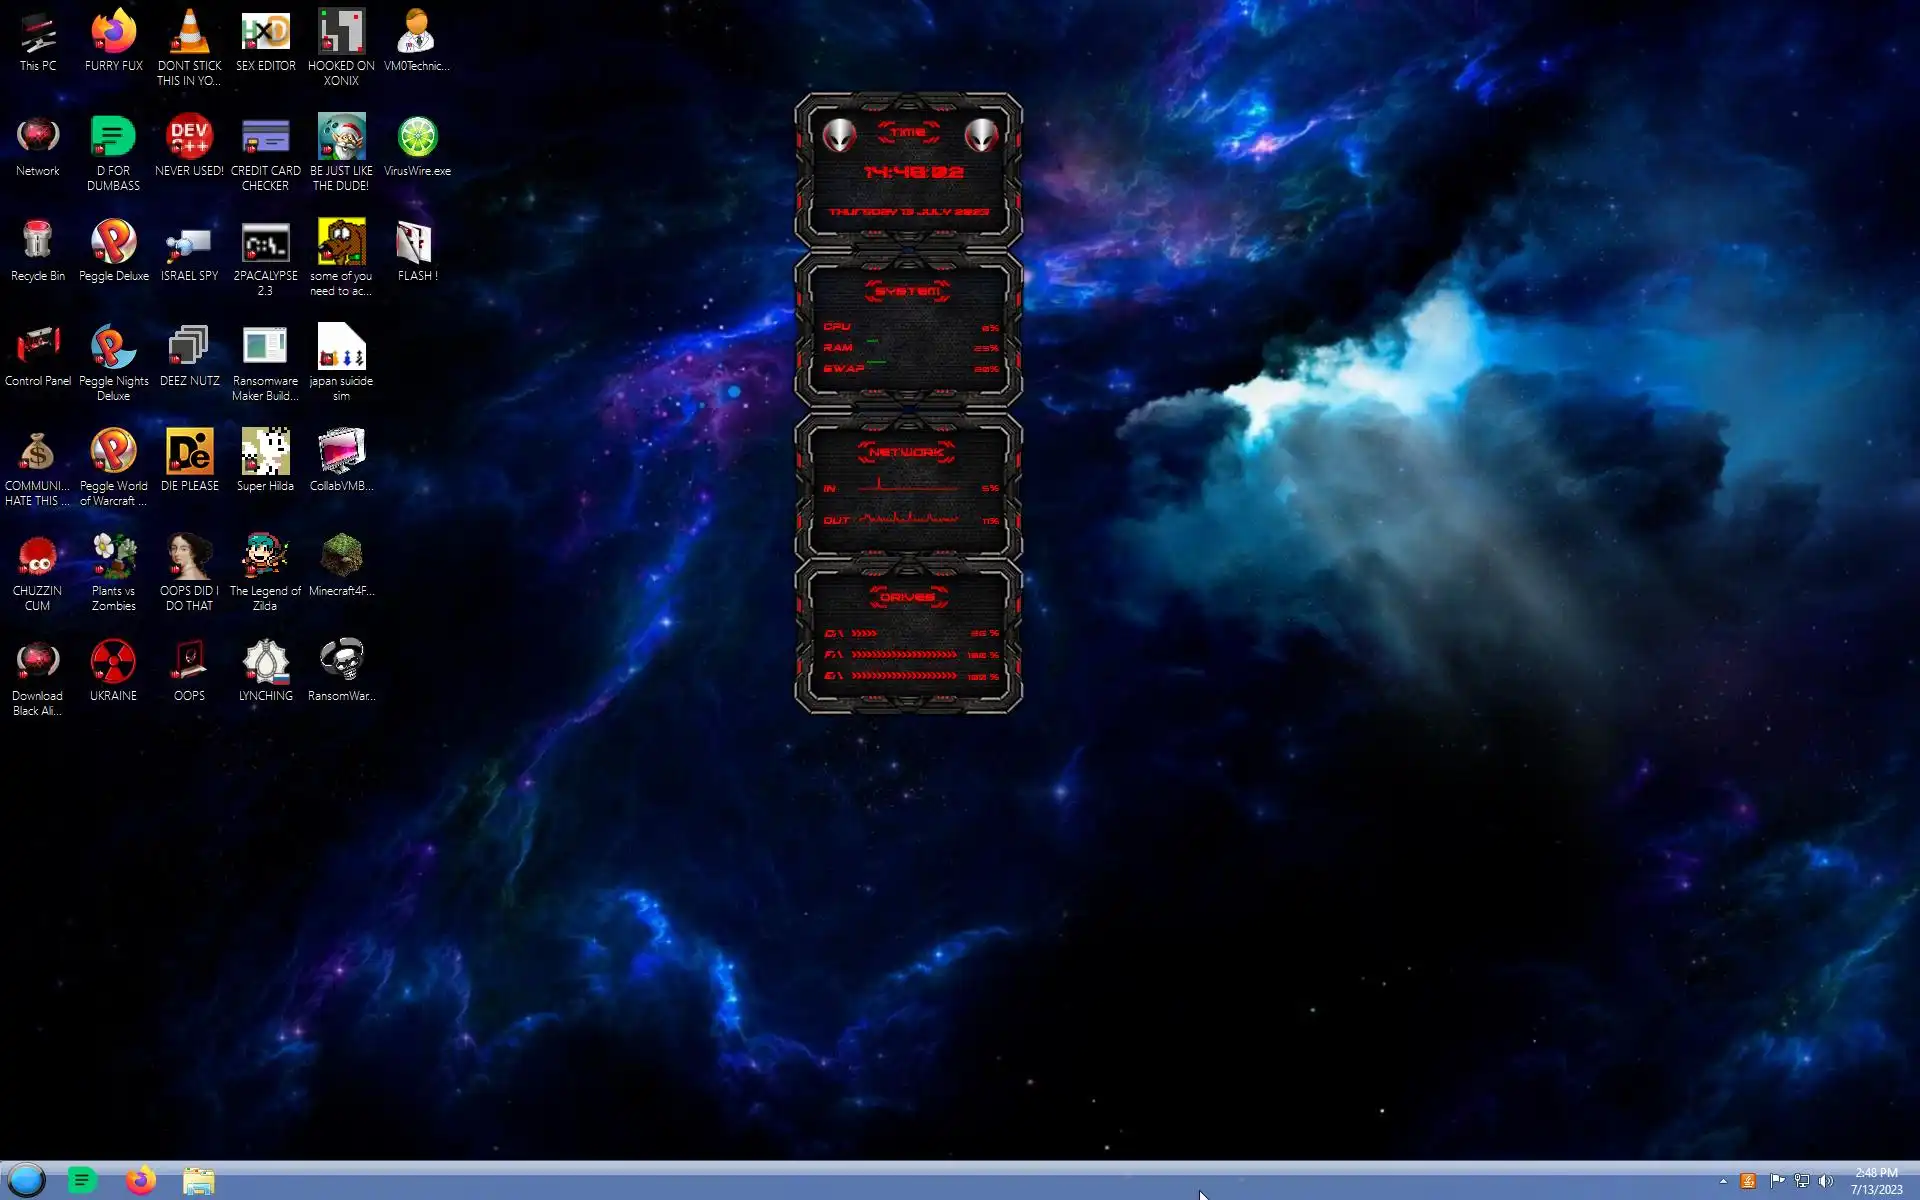Select the VirusWire.exe lime icon
Image resolution: width=1920 pixels, height=1200 pixels.
coord(417,138)
